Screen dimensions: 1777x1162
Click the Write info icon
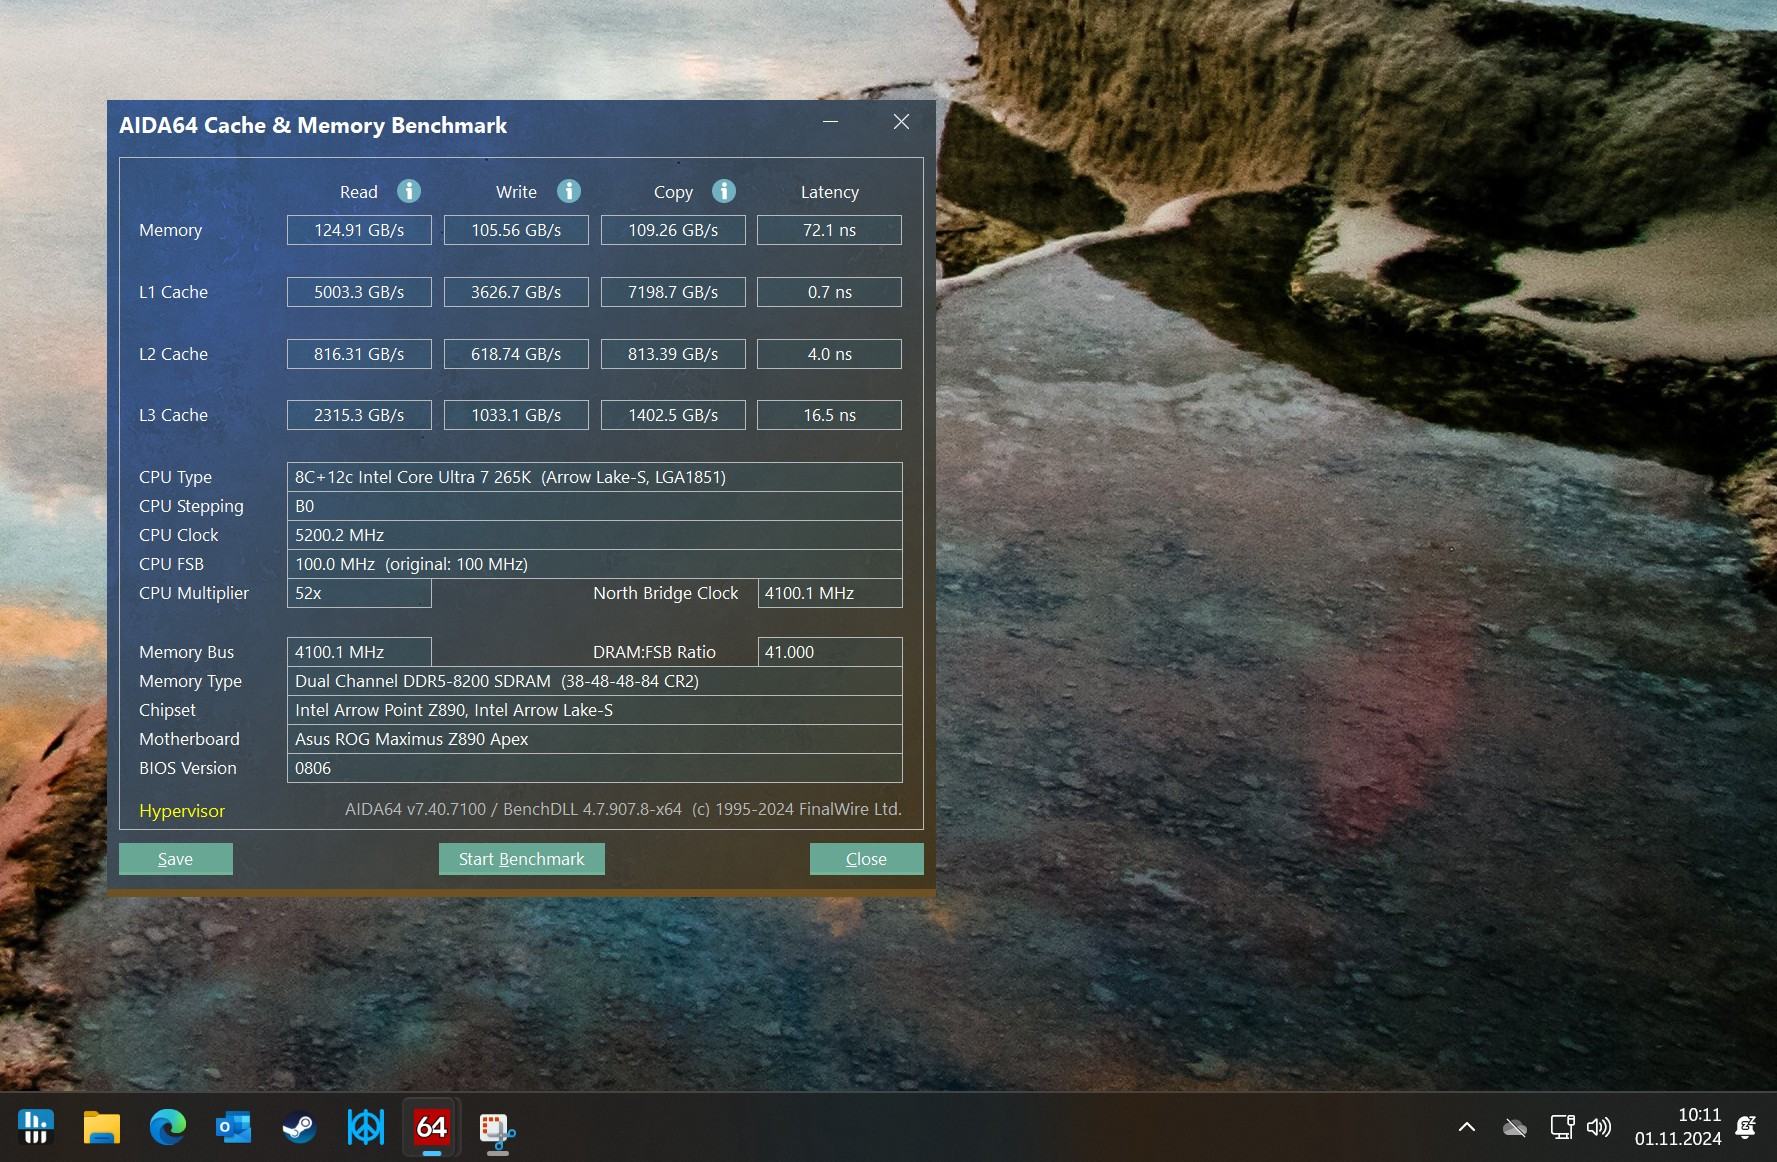point(569,191)
